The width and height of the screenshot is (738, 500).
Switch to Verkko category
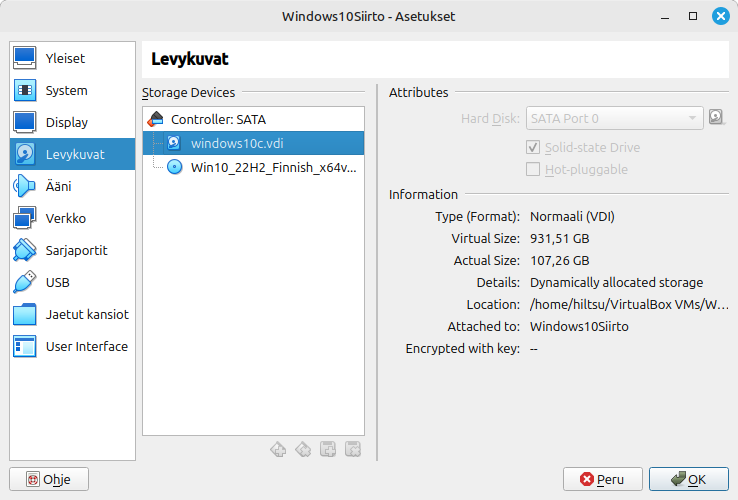click(x=72, y=218)
